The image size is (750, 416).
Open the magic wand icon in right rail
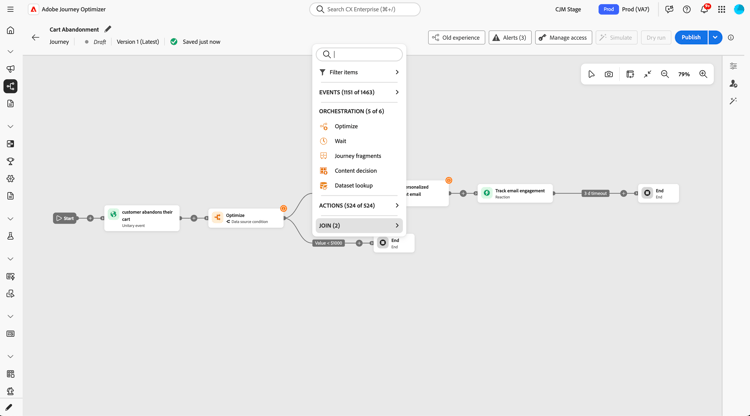coord(733,101)
